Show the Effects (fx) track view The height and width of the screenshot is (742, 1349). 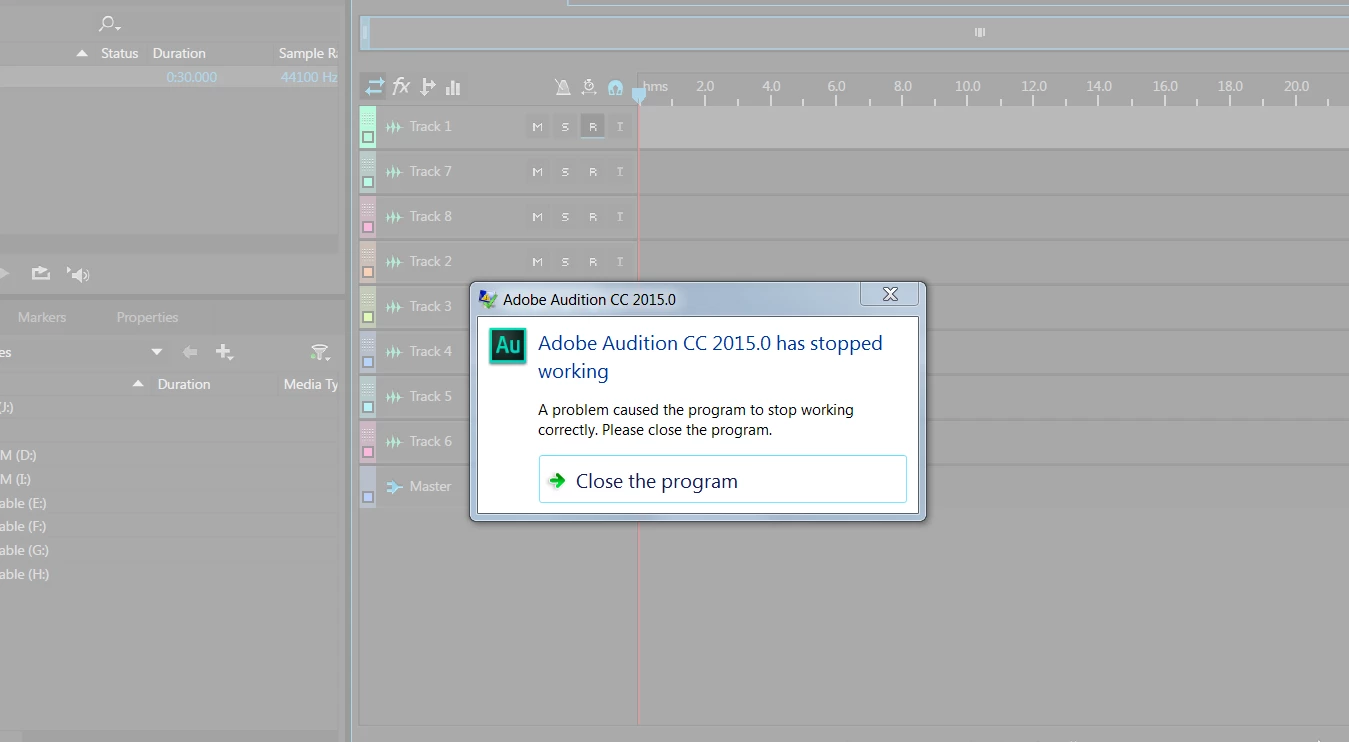[401, 87]
